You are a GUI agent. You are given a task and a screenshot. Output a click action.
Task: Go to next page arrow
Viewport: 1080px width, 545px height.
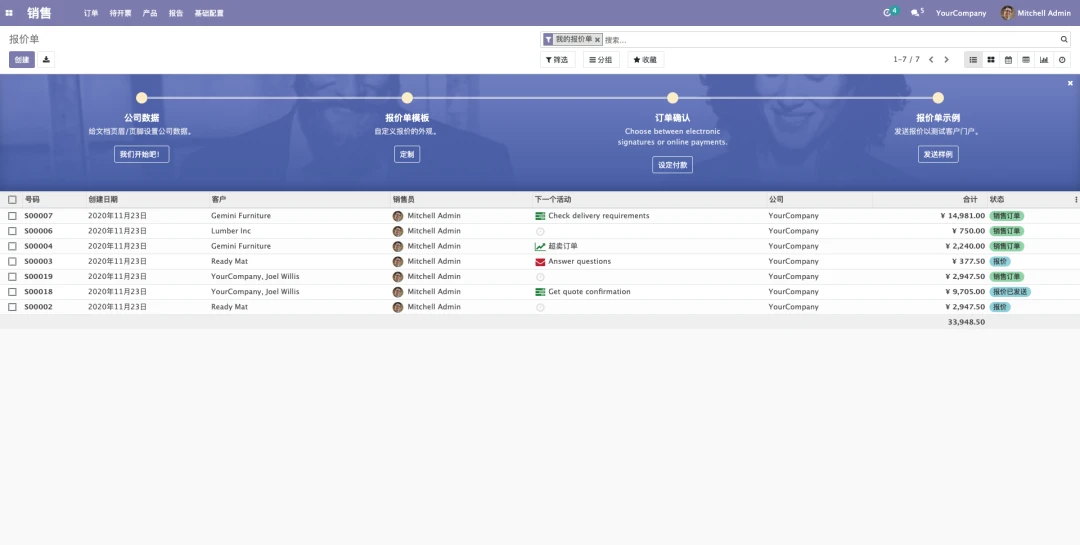946,60
